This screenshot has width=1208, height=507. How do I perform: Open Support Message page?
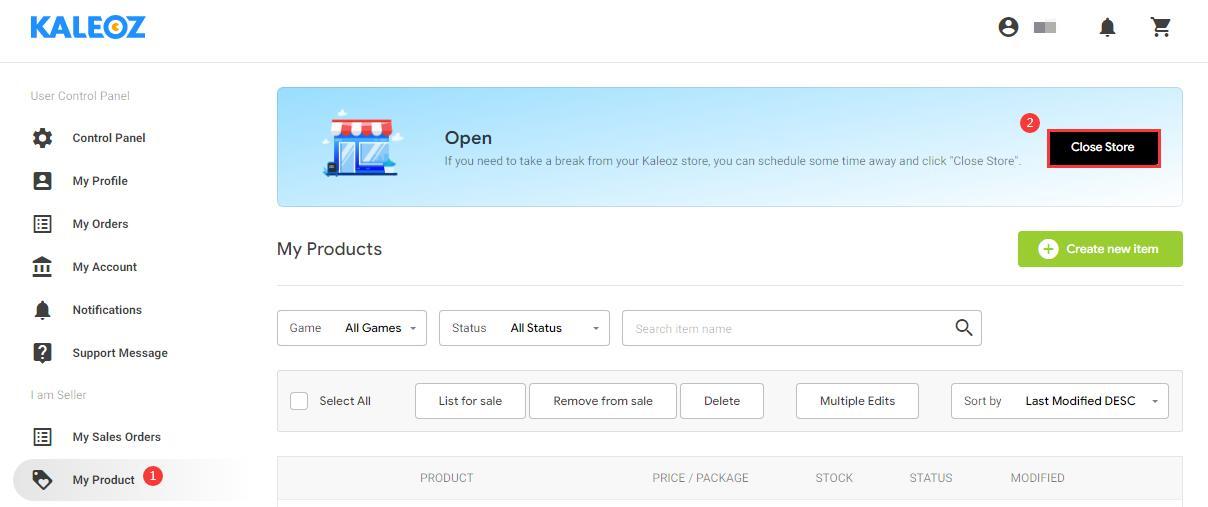coord(120,353)
